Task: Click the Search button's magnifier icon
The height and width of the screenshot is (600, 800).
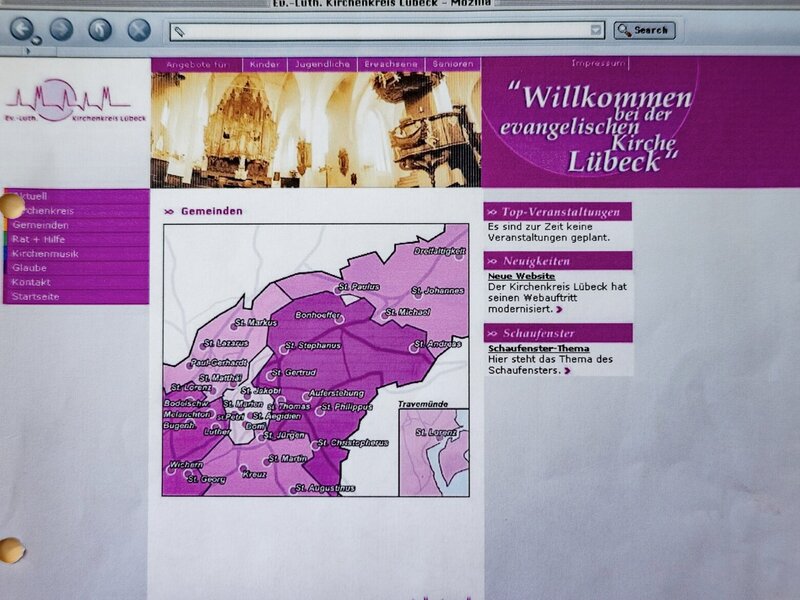Action: (x=624, y=30)
